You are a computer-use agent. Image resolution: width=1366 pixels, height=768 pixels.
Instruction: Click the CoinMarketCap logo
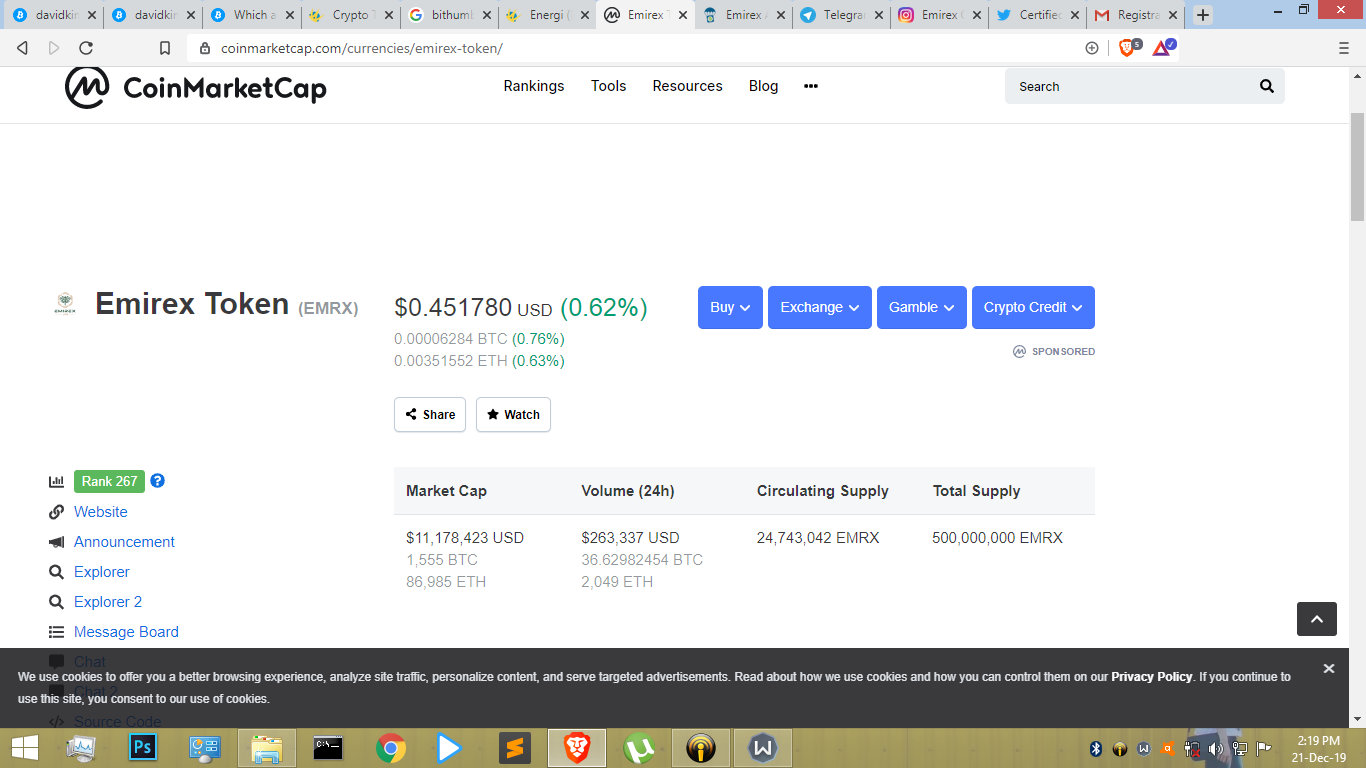click(x=196, y=87)
